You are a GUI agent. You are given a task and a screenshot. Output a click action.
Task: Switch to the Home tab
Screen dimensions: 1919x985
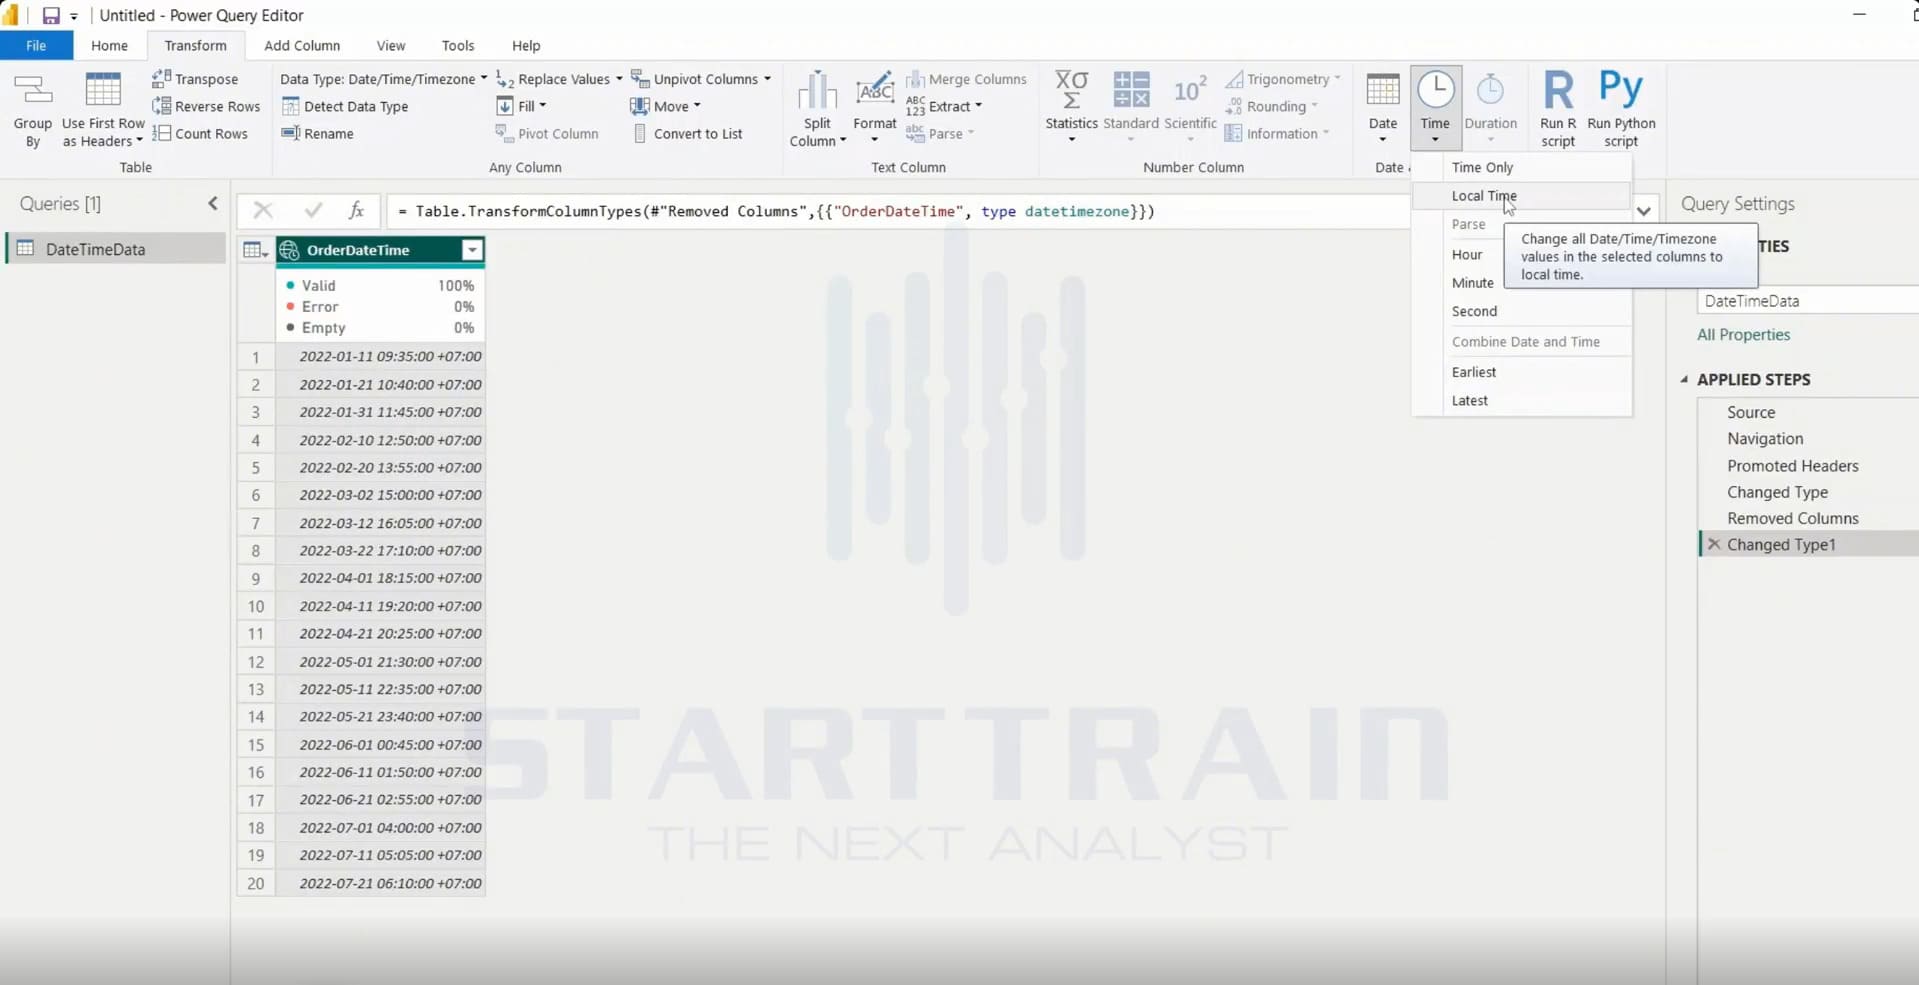[x=109, y=45]
